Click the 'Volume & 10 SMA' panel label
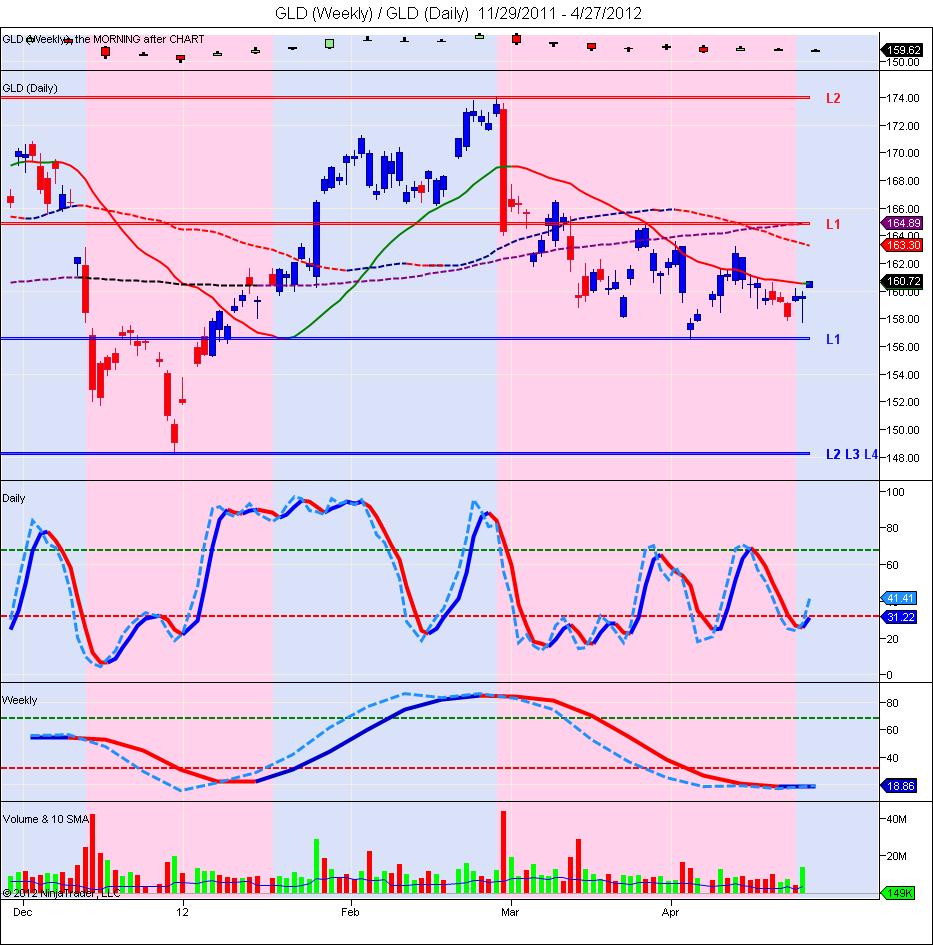Image resolution: width=933 pixels, height=945 pixels. (46, 819)
